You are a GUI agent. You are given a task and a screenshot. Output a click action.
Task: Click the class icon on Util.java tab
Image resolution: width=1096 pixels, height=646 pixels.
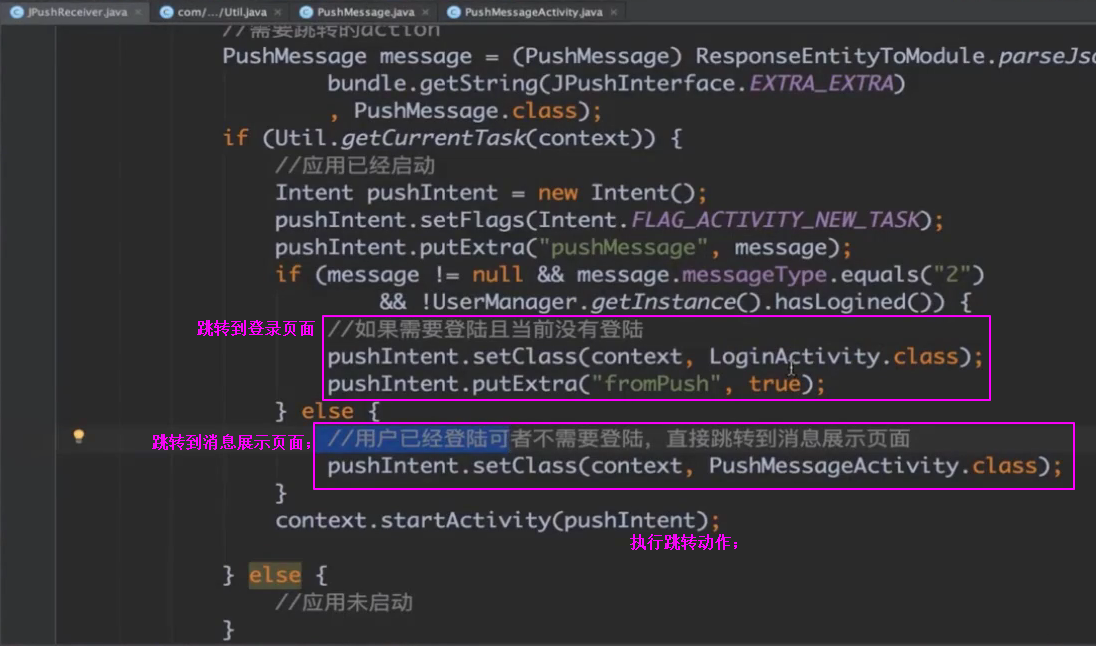pos(166,12)
